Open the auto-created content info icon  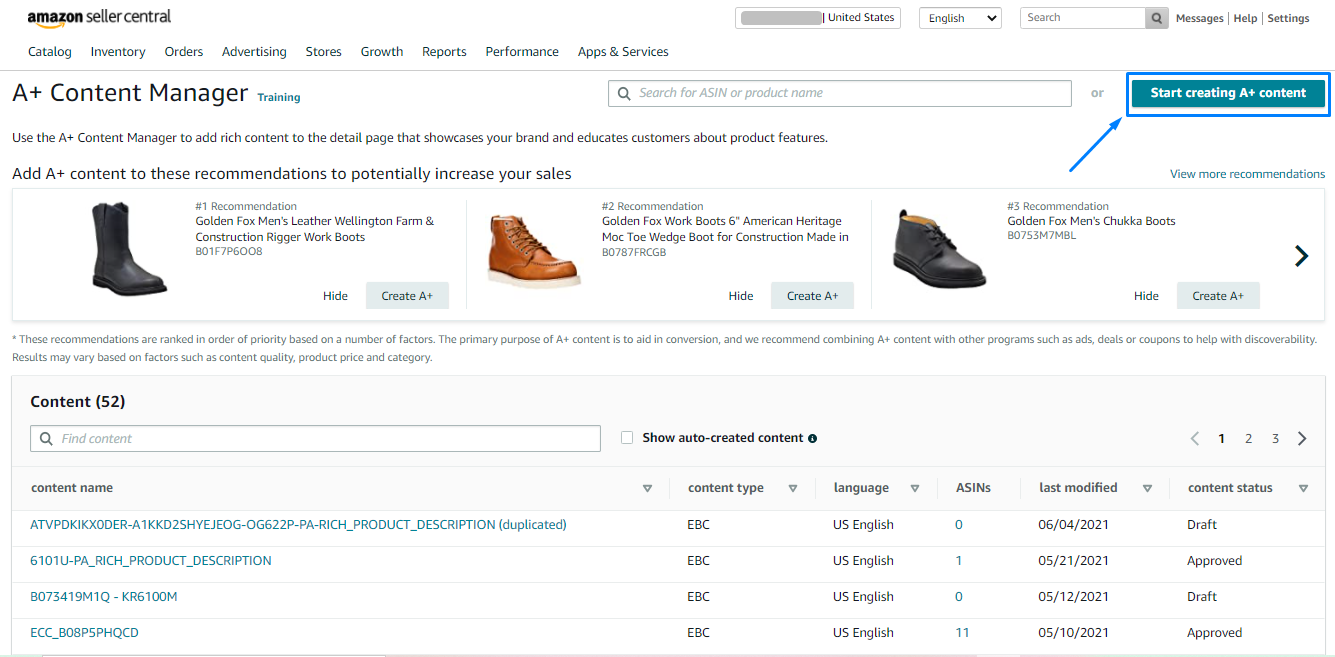click(x=812, y=438)
